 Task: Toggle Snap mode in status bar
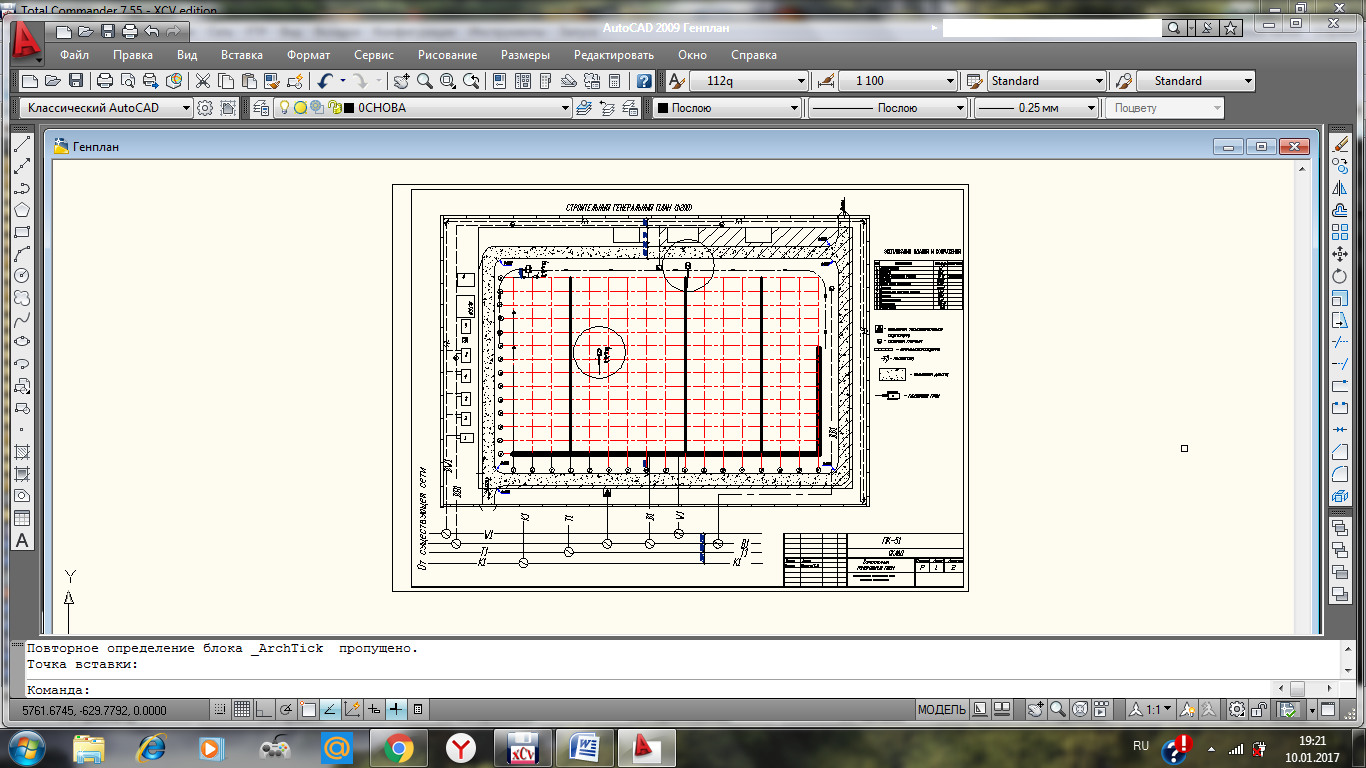220,709
